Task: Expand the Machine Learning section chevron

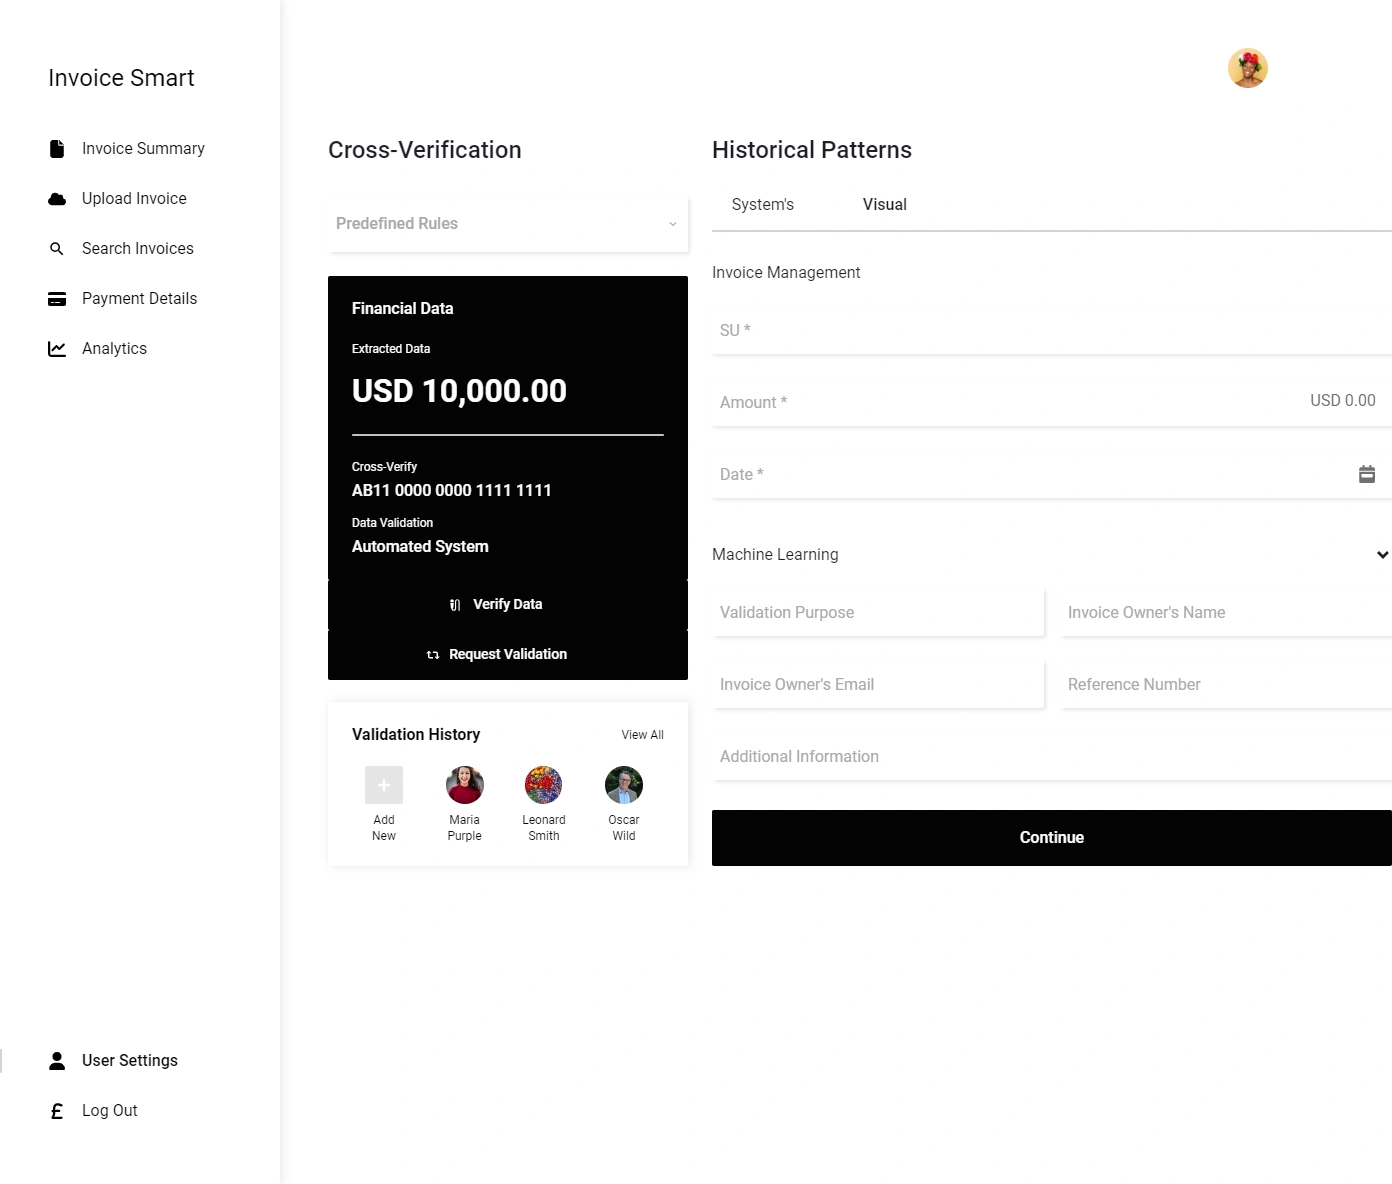Action: click(x=1382, y=555)
